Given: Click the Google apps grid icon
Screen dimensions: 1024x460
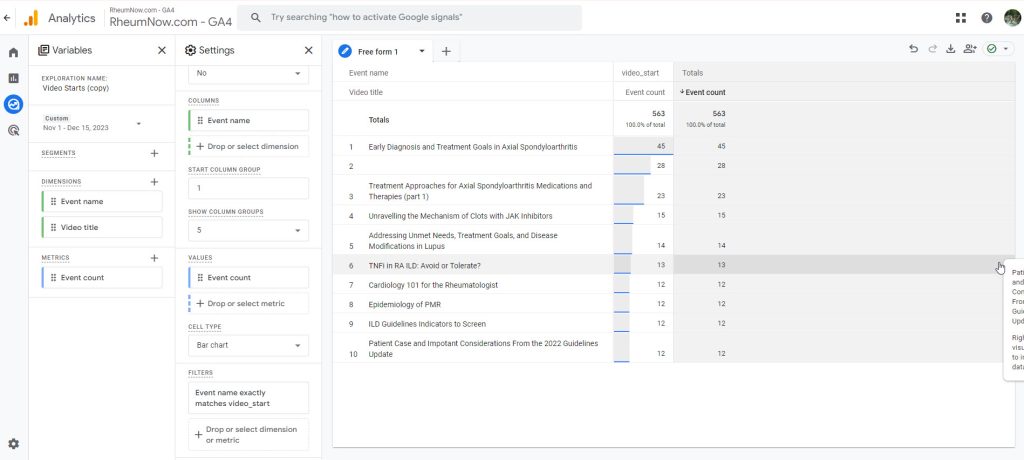Looking at the screenshot, I should (x=961, y=18).
